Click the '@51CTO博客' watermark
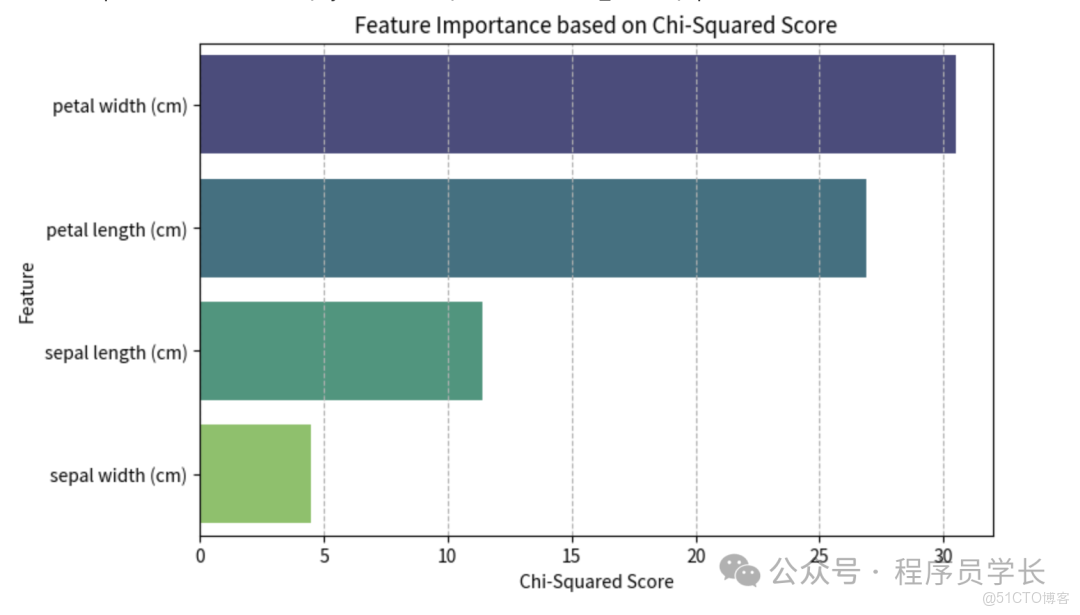 [x=1026, y=598]
